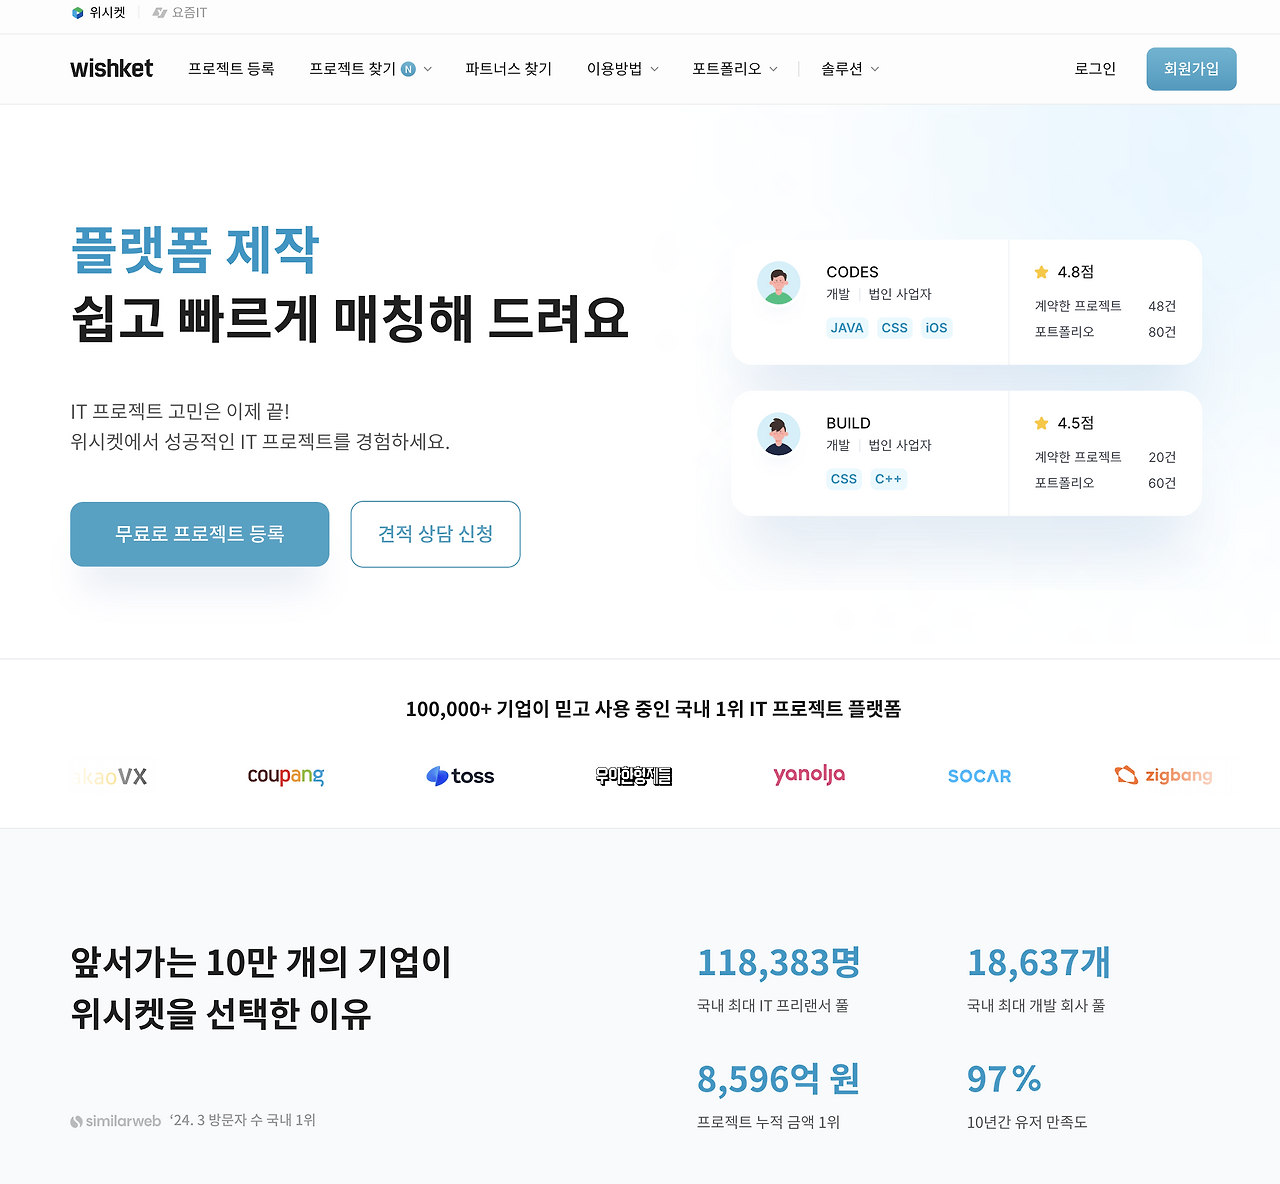Click the 로그인 link
The width and height of the screenshot is (1280, 1184).
tap(1094, 69)
